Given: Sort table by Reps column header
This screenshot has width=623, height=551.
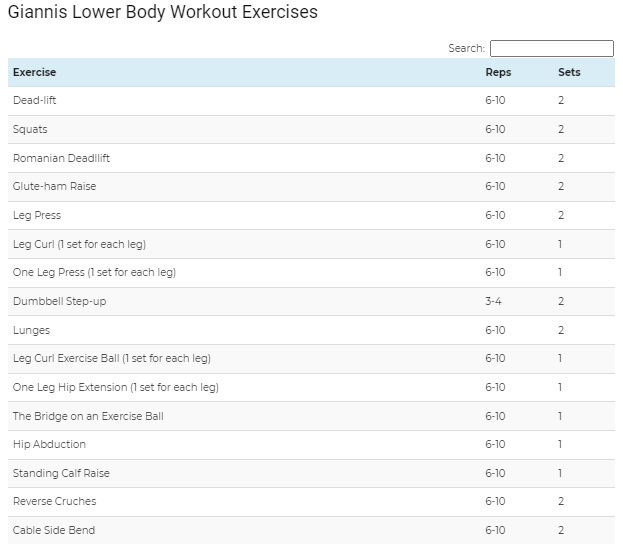Looking at the screenshot, I should pyautogui.click(x=498, y=72).
